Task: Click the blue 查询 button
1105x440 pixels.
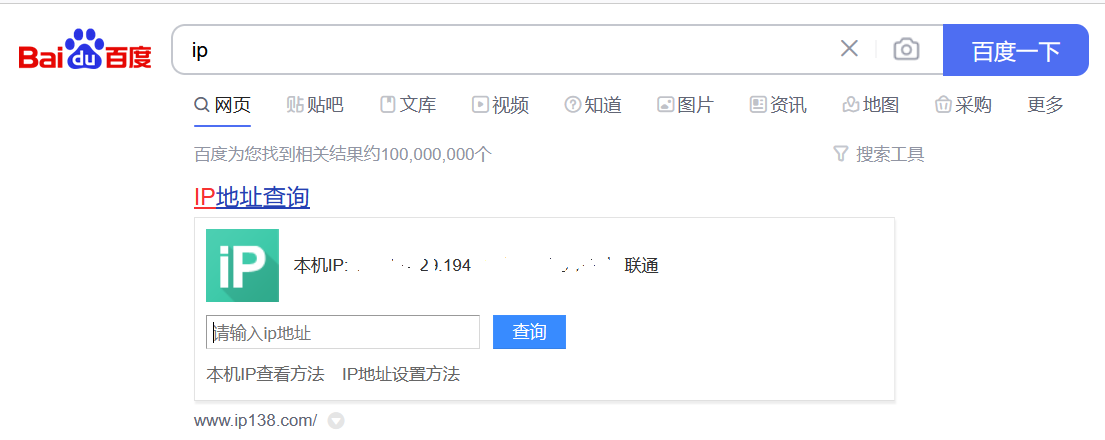Action: pos(529,332)
